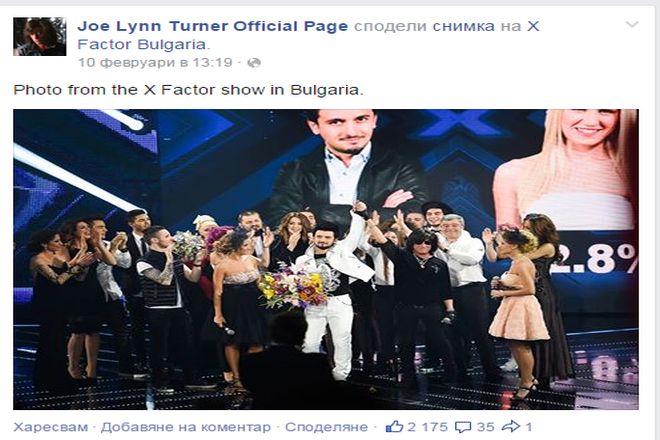
Task: Click the globe public-privacy icon
Action: point(254,63)
